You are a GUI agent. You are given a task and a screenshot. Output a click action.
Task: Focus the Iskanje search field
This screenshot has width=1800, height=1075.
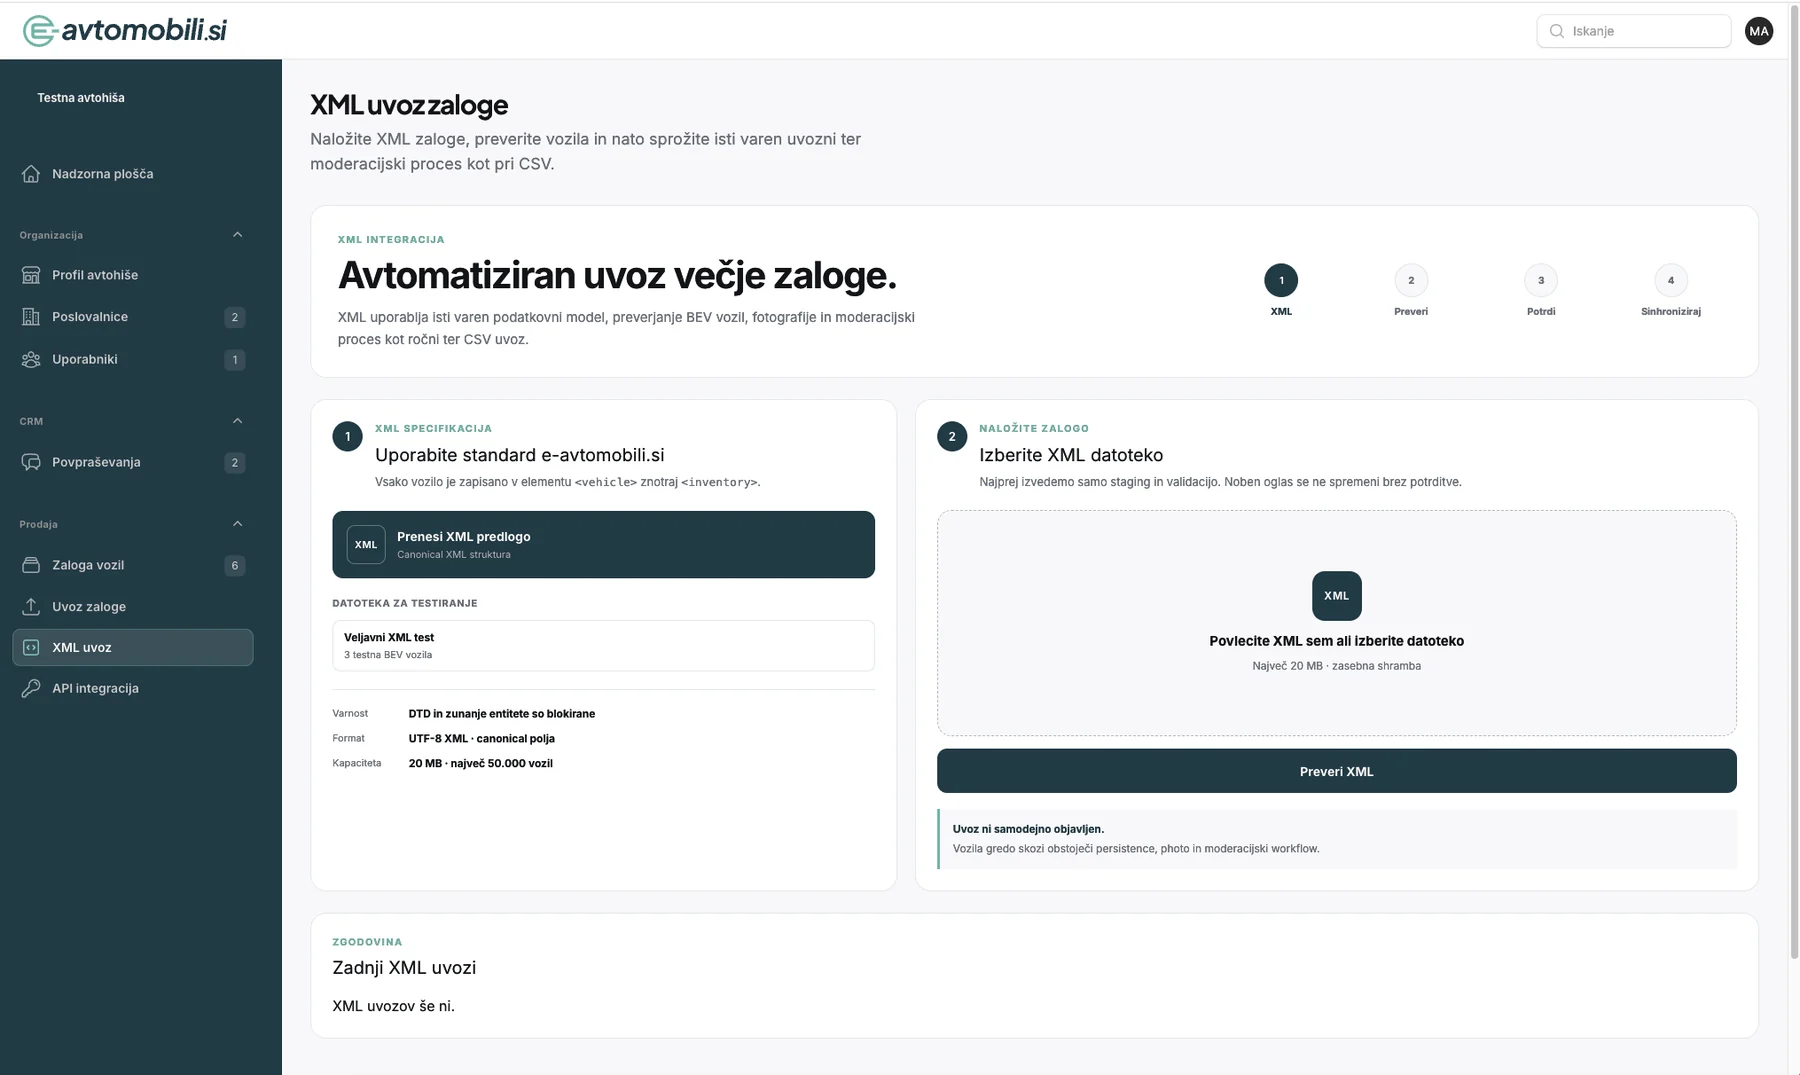(1634, 31)
